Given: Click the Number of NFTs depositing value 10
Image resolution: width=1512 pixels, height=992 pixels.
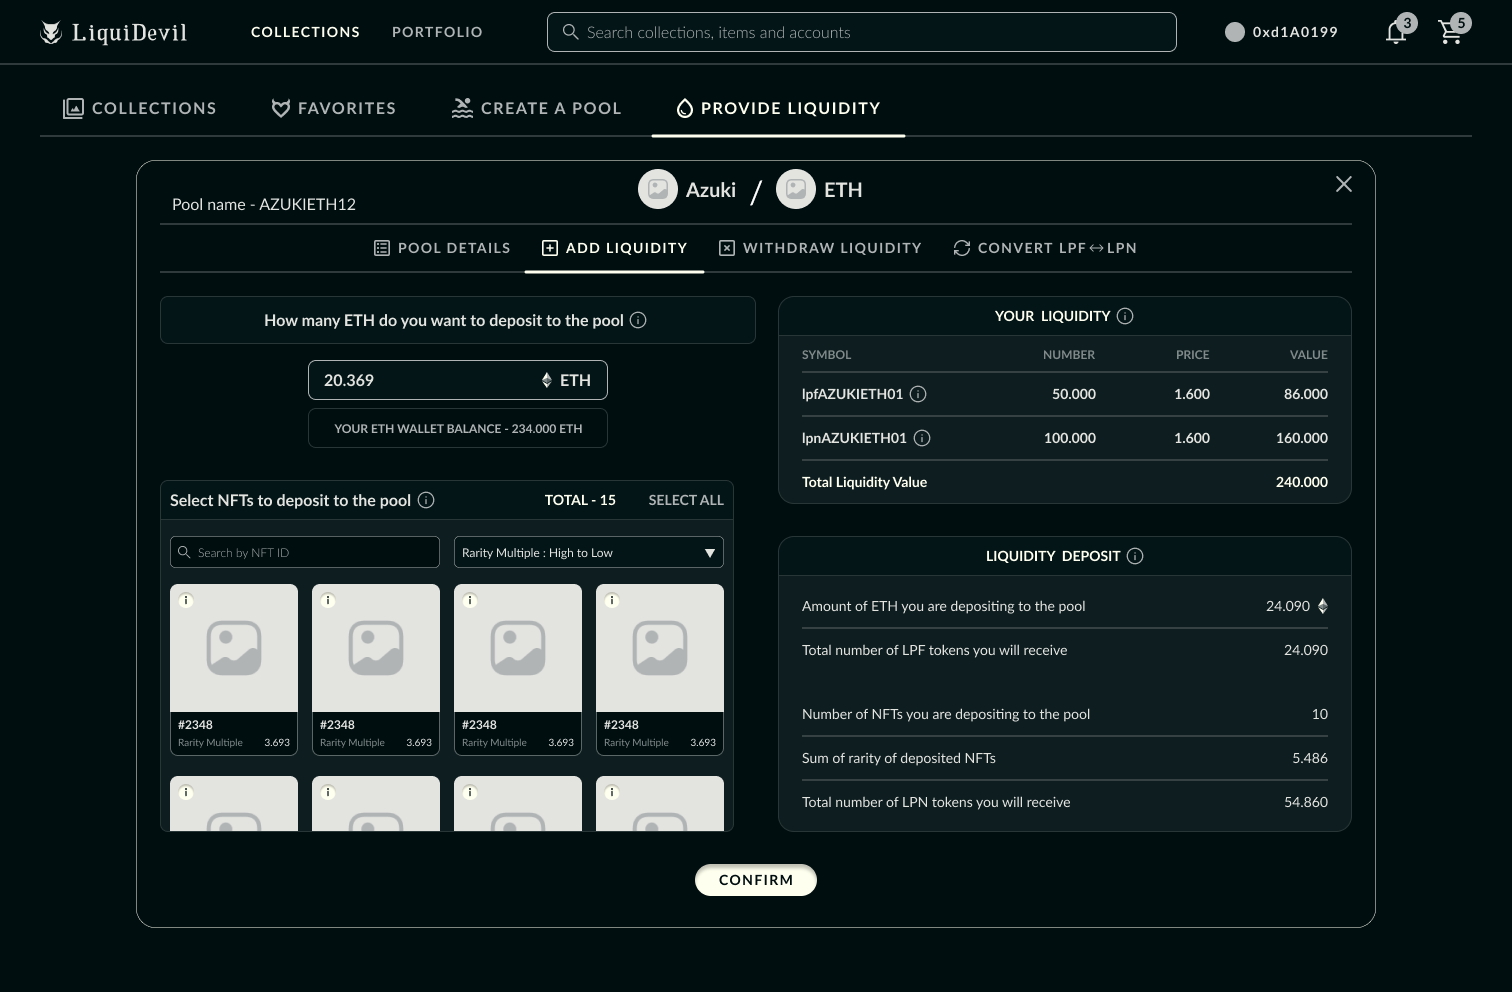Looking at the screenshot, I should point(1320,714).
